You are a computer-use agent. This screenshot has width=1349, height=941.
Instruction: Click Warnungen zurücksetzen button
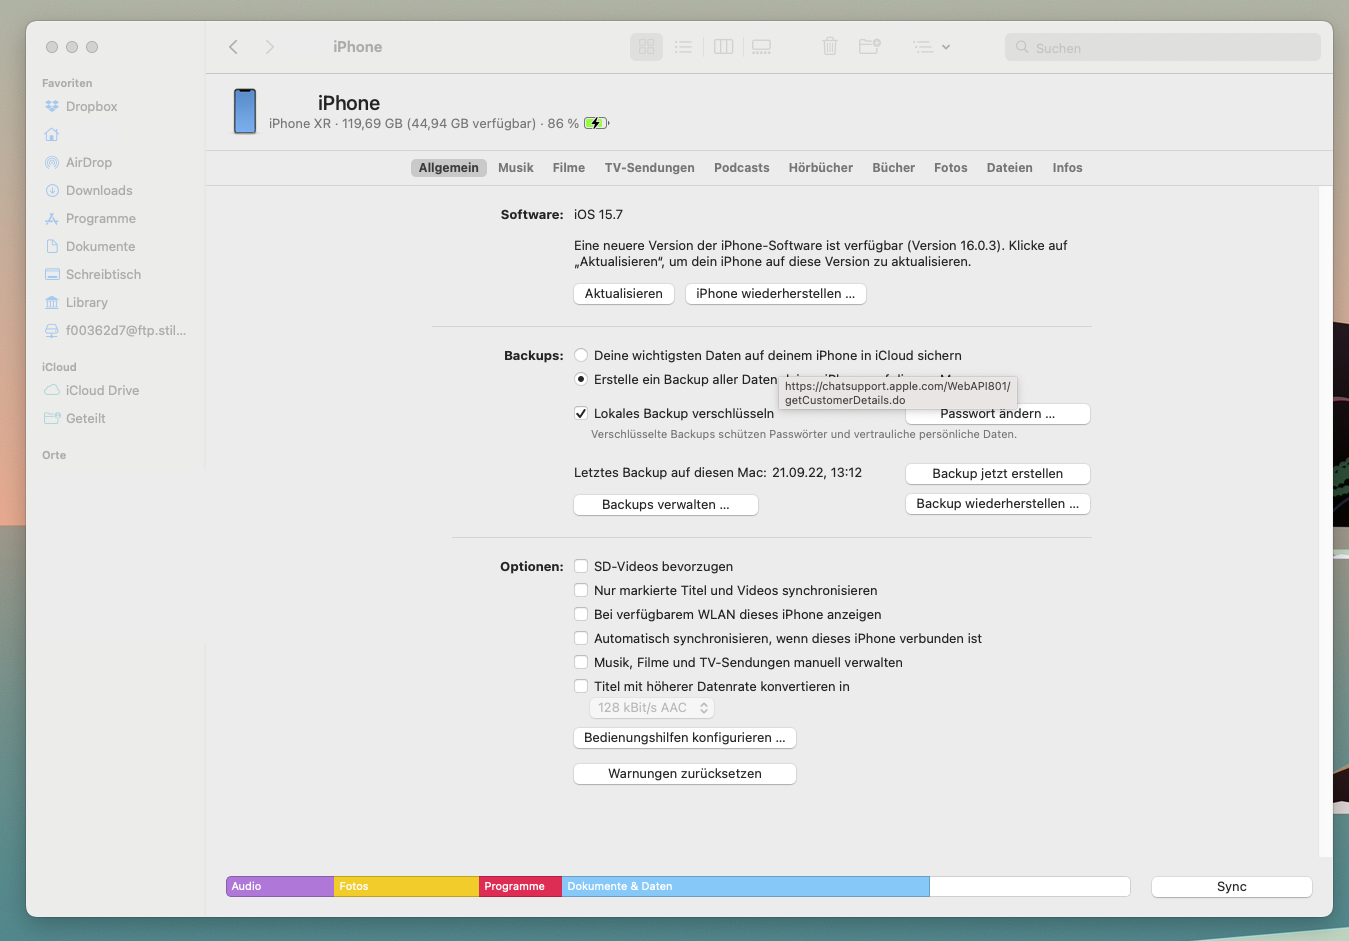[685, 774]
